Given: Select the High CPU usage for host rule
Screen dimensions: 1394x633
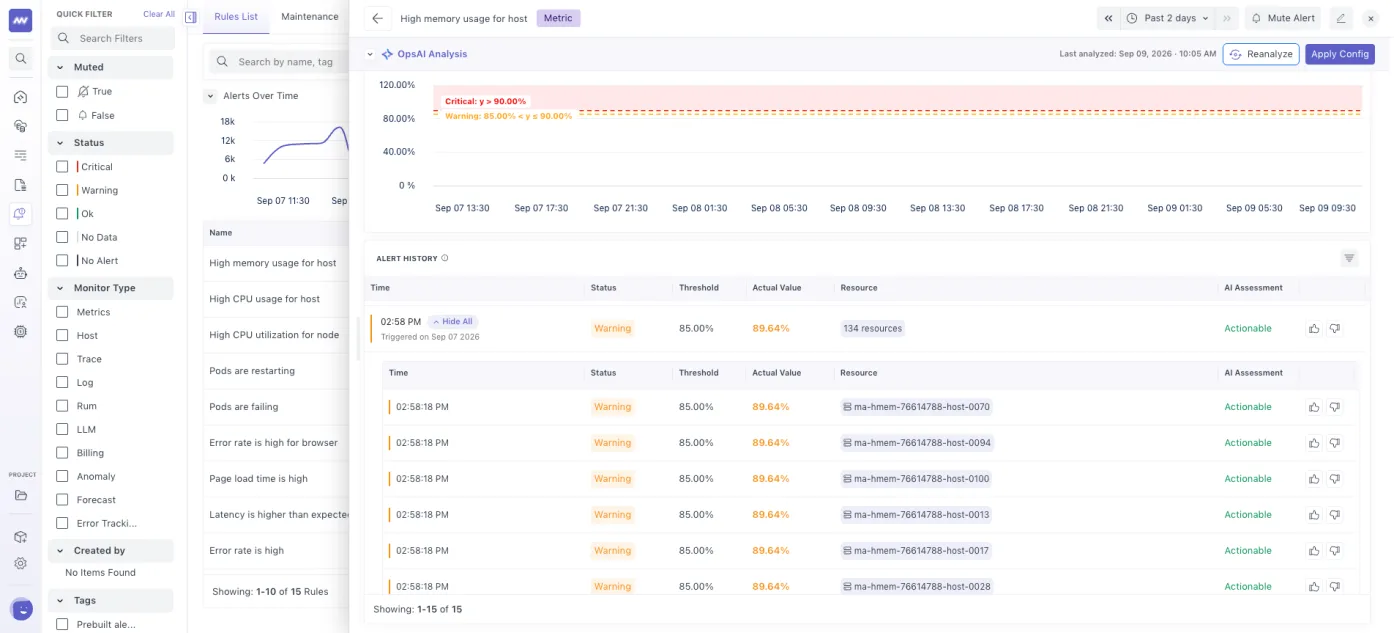Looking at the screenshot, I should point(265,299).
